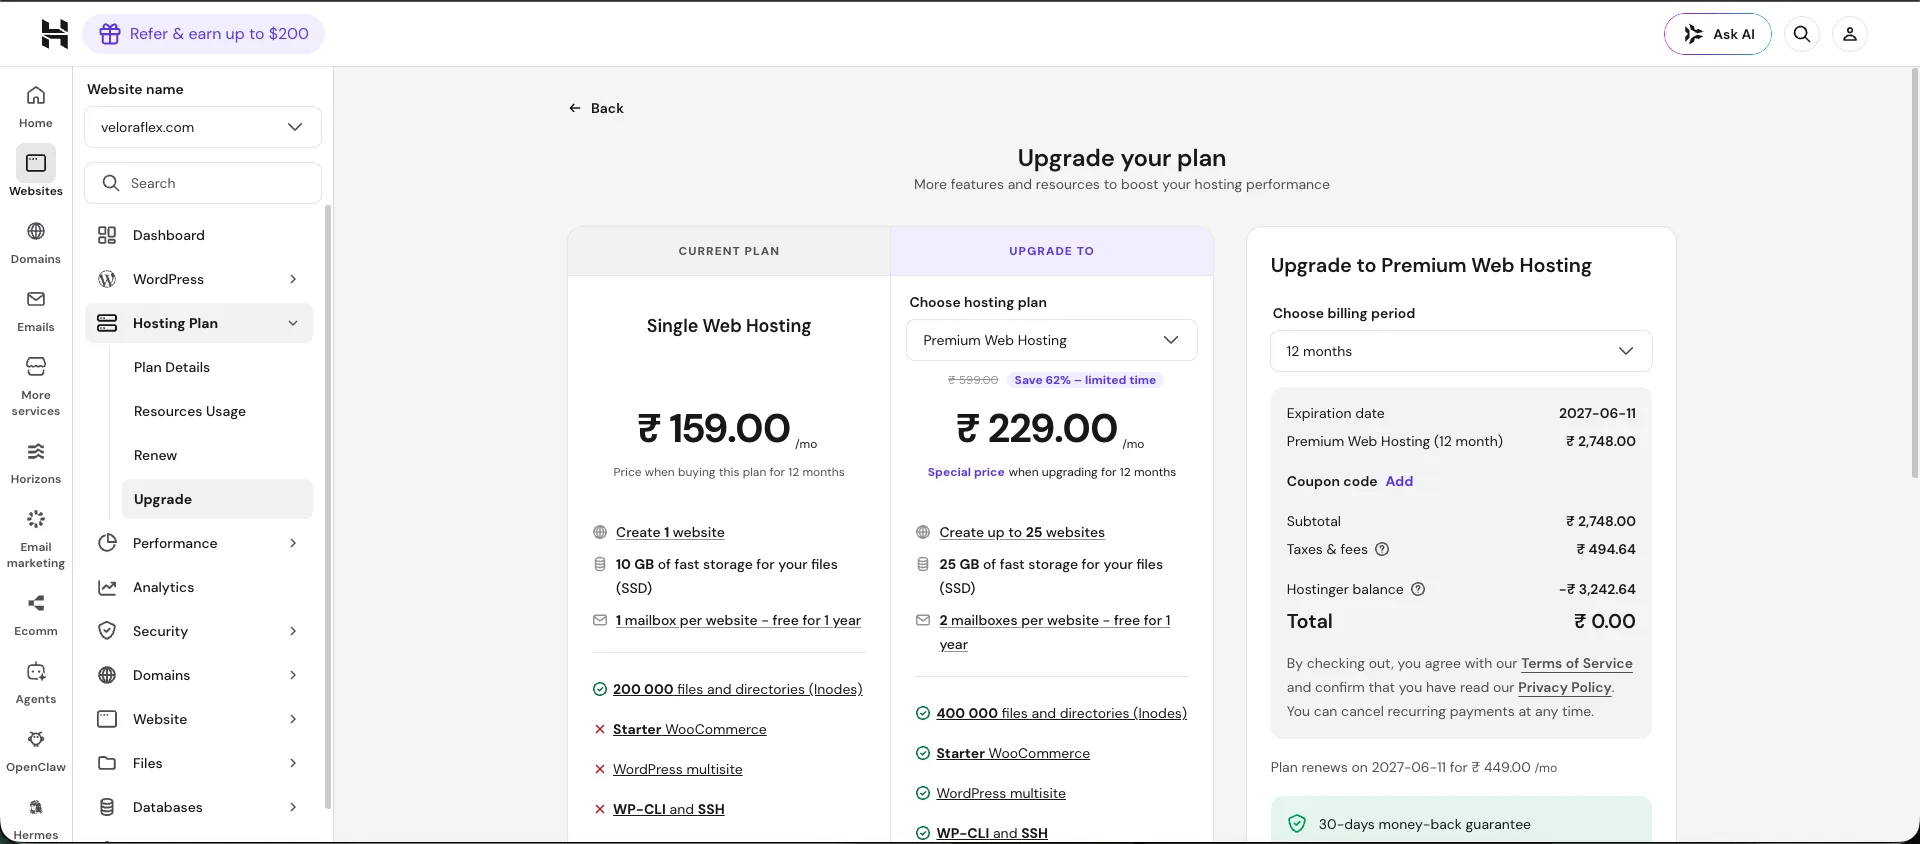Viewport: 1920px width, 844px height.
Task: Click WordPress multisite in upgrade plan
Action: (1001, 793)
